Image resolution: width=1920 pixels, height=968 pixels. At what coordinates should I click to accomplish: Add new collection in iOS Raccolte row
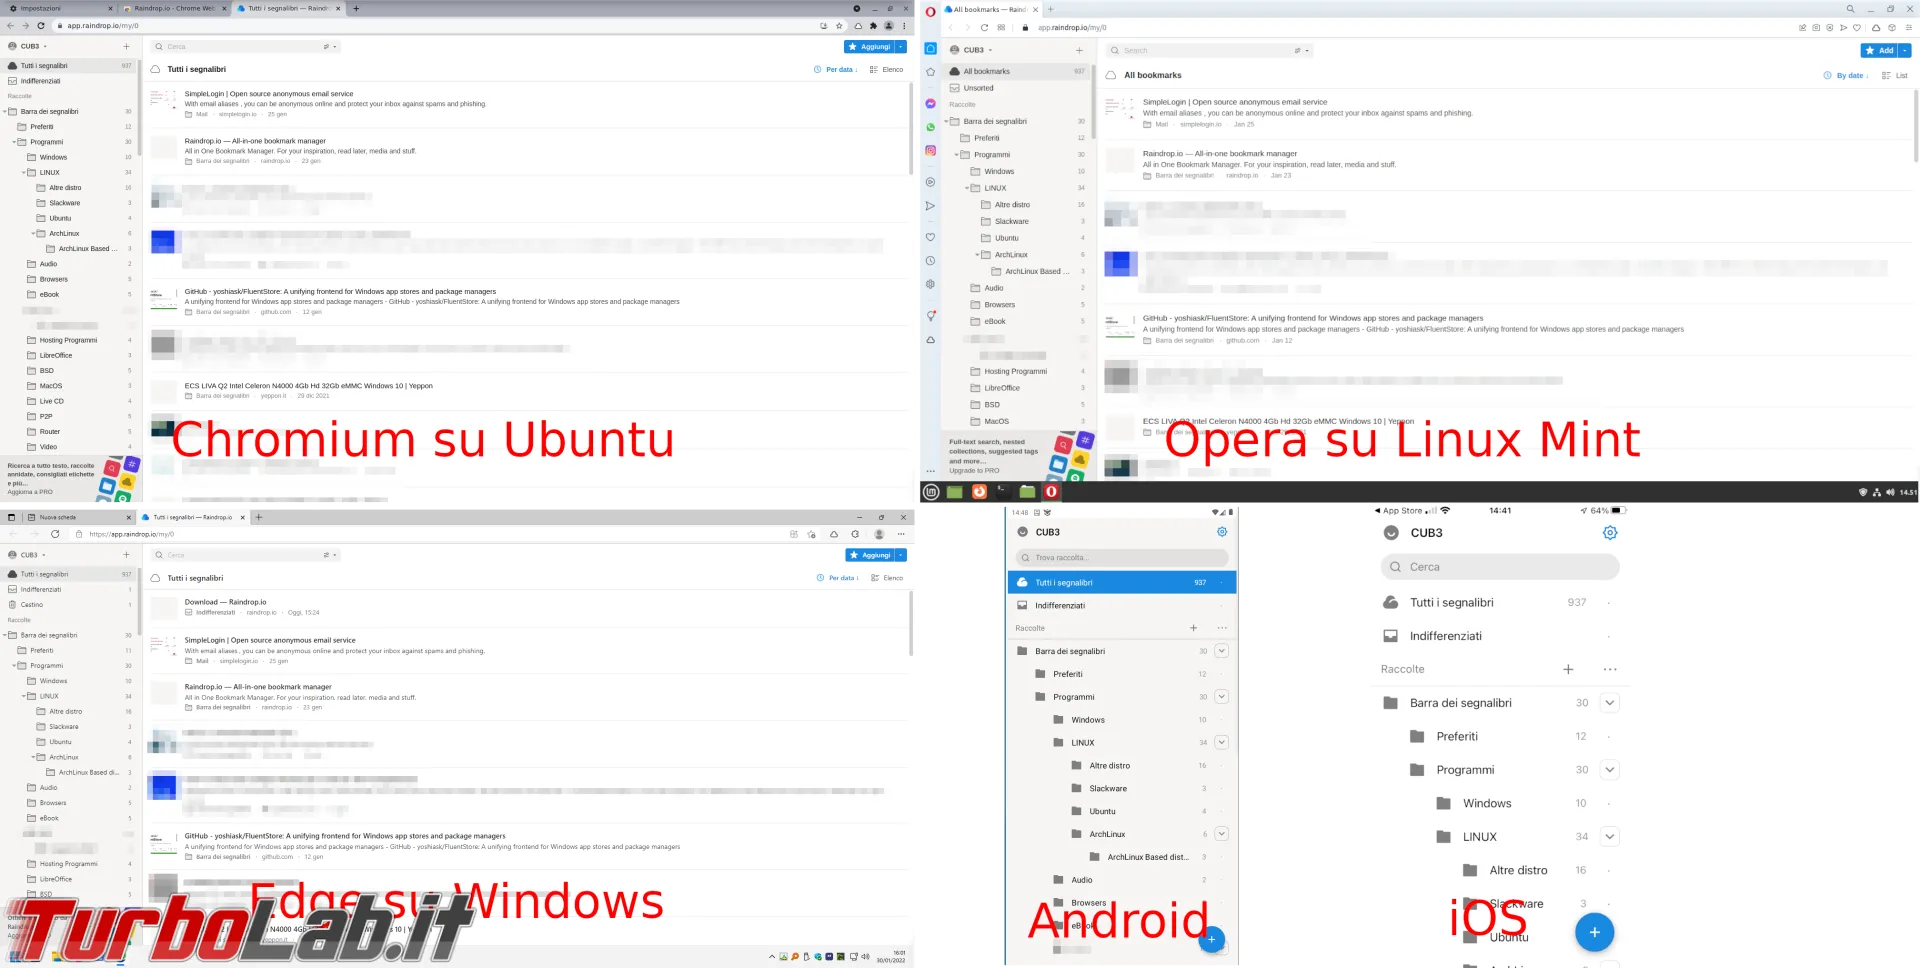click(1568, 669)
